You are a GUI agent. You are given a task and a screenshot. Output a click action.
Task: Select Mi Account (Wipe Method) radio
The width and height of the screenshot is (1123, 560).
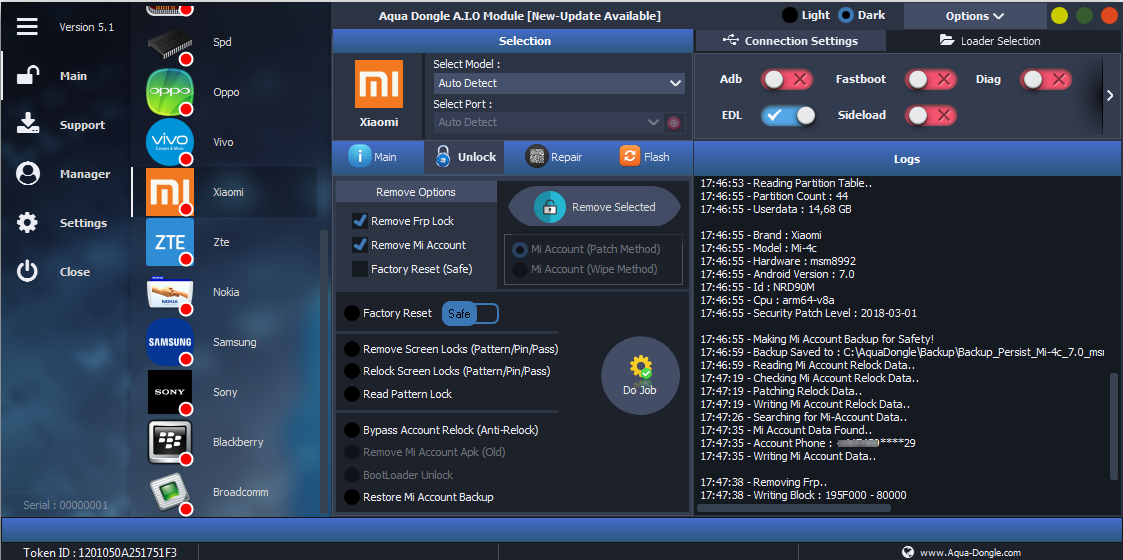tap(520, 269)
